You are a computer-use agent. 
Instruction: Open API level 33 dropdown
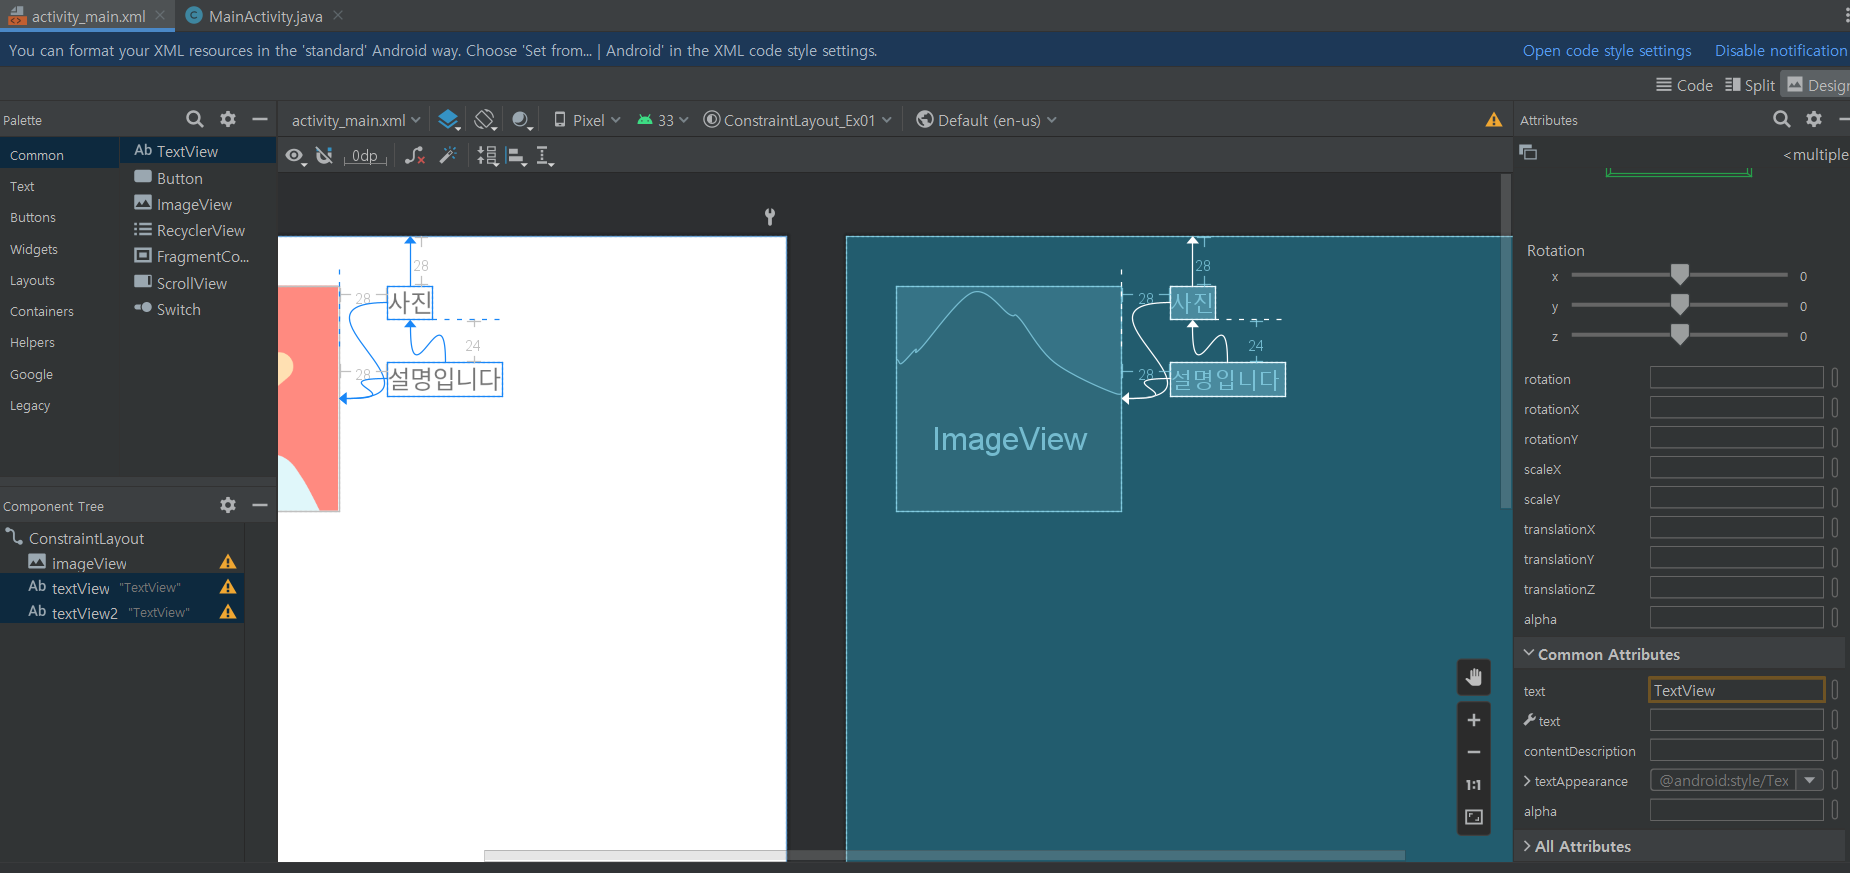(663, 120)
